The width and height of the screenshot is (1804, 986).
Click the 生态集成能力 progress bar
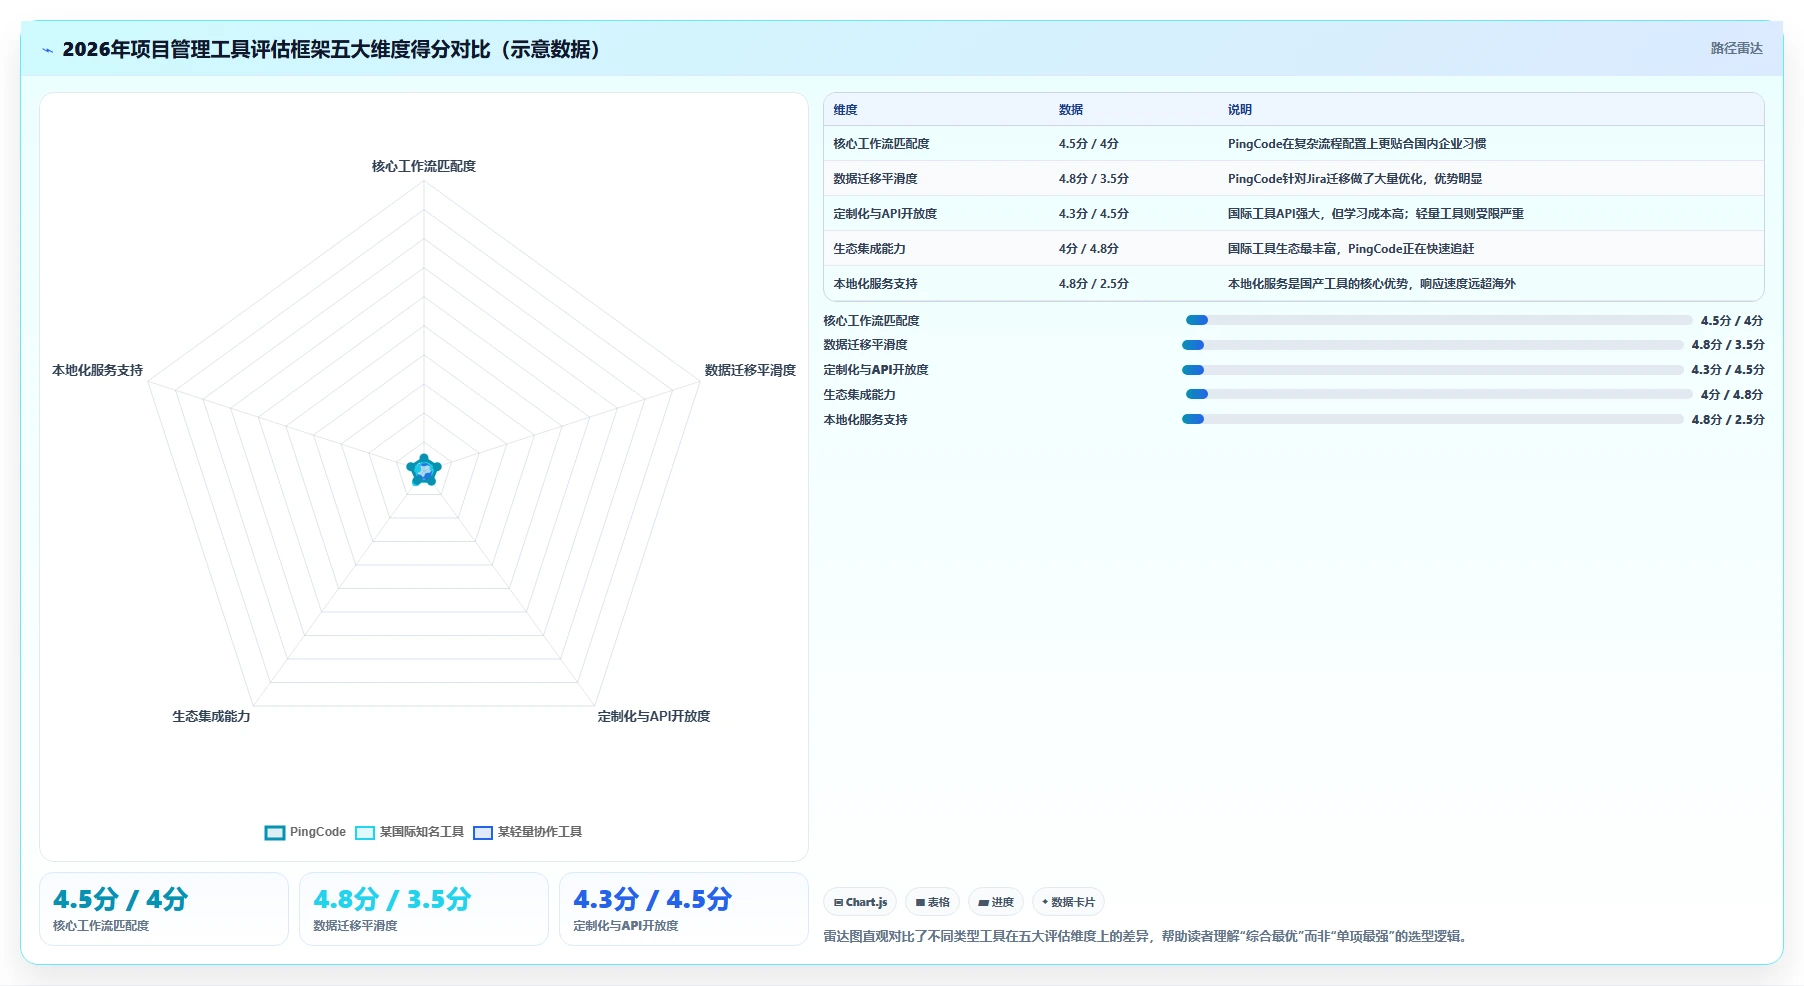pos(1439,394)
